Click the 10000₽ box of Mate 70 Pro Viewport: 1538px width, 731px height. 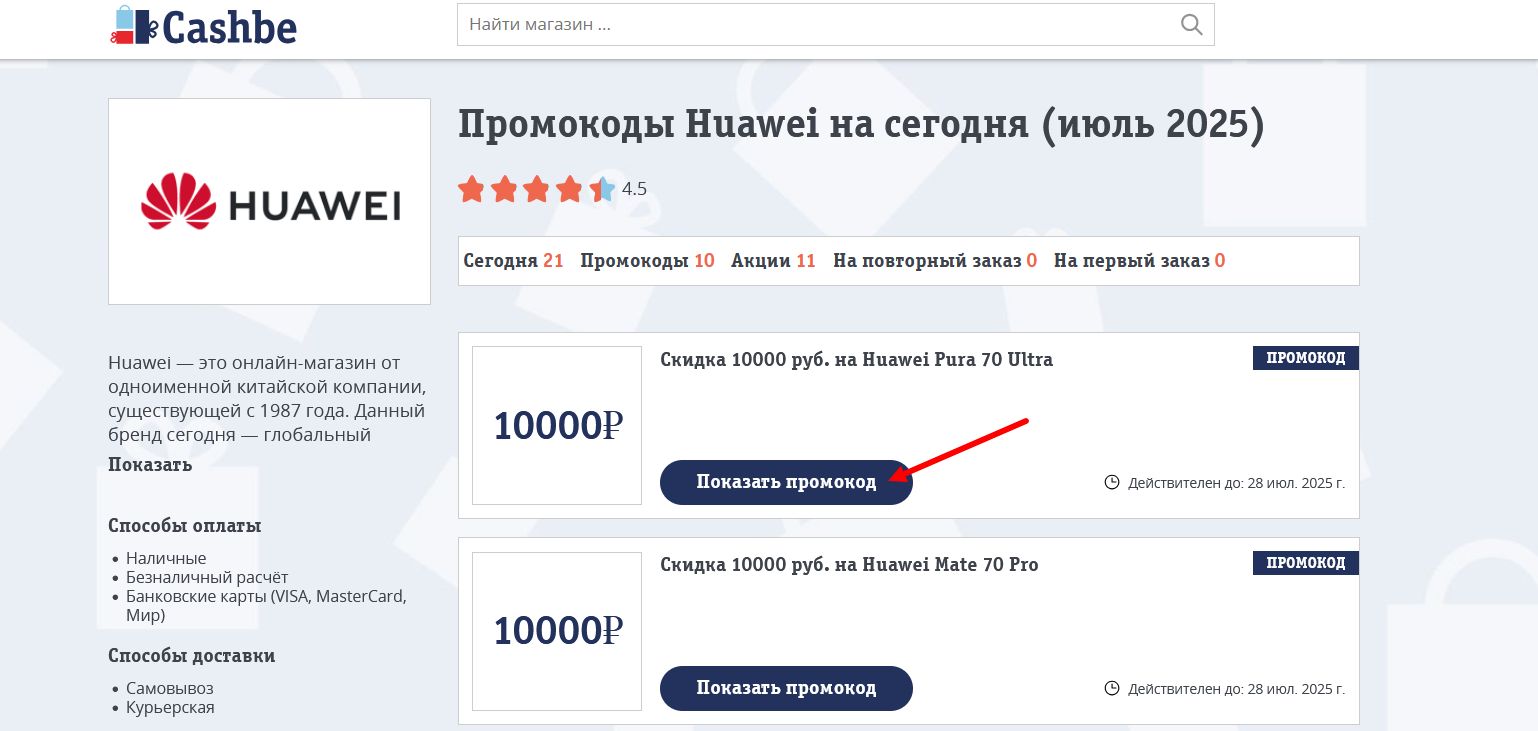557,631
